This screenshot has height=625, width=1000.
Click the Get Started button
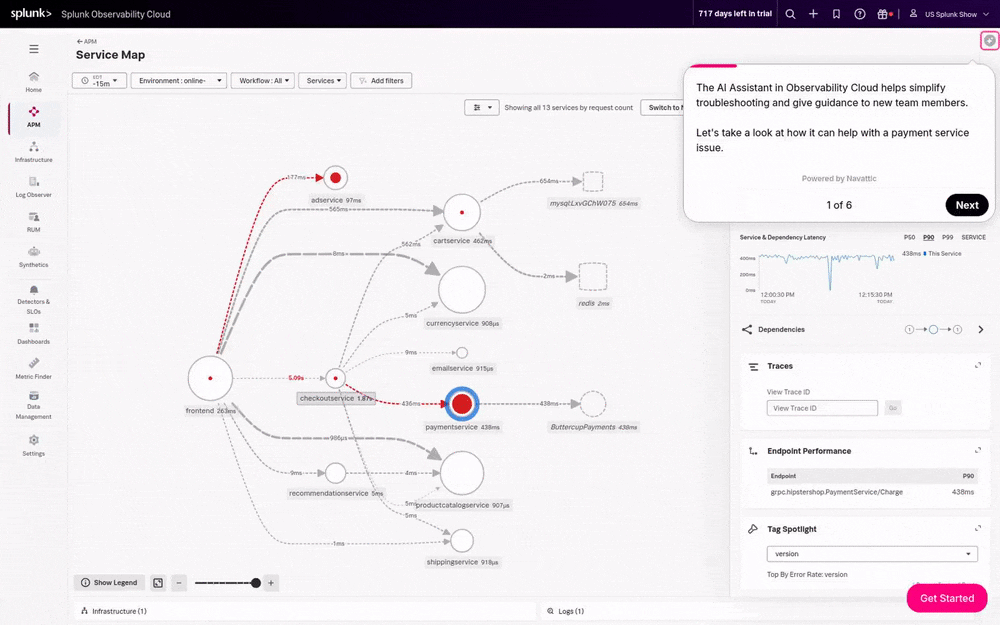pos(947,598)
